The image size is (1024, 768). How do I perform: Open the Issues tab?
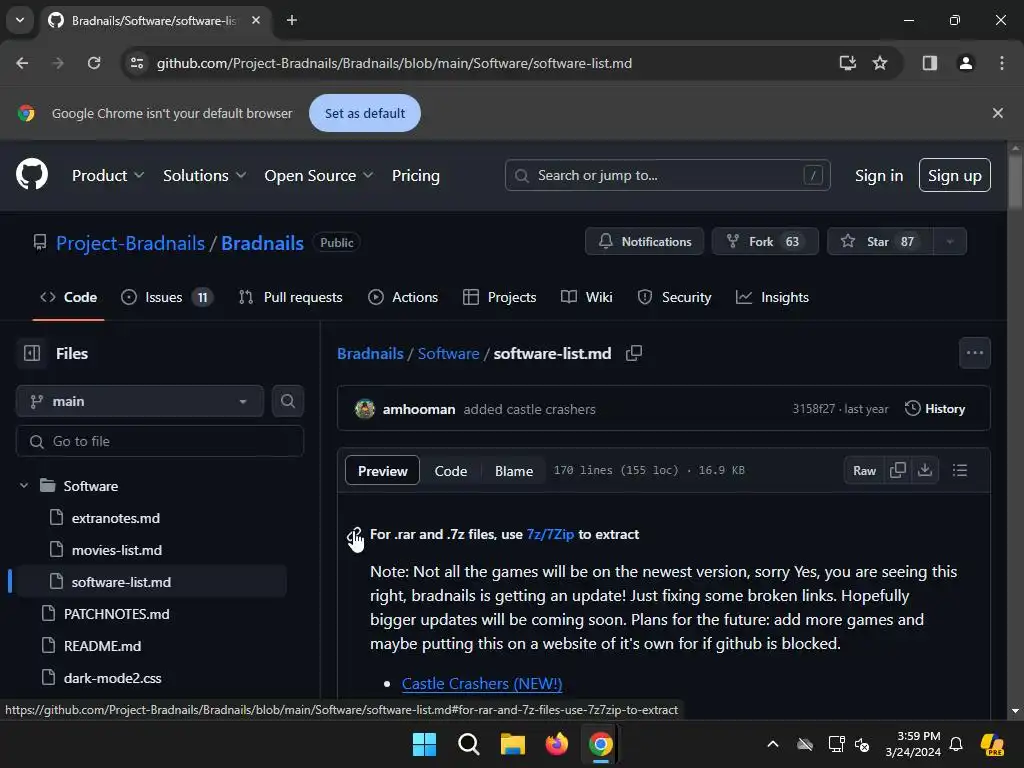[x=167, y=297]
